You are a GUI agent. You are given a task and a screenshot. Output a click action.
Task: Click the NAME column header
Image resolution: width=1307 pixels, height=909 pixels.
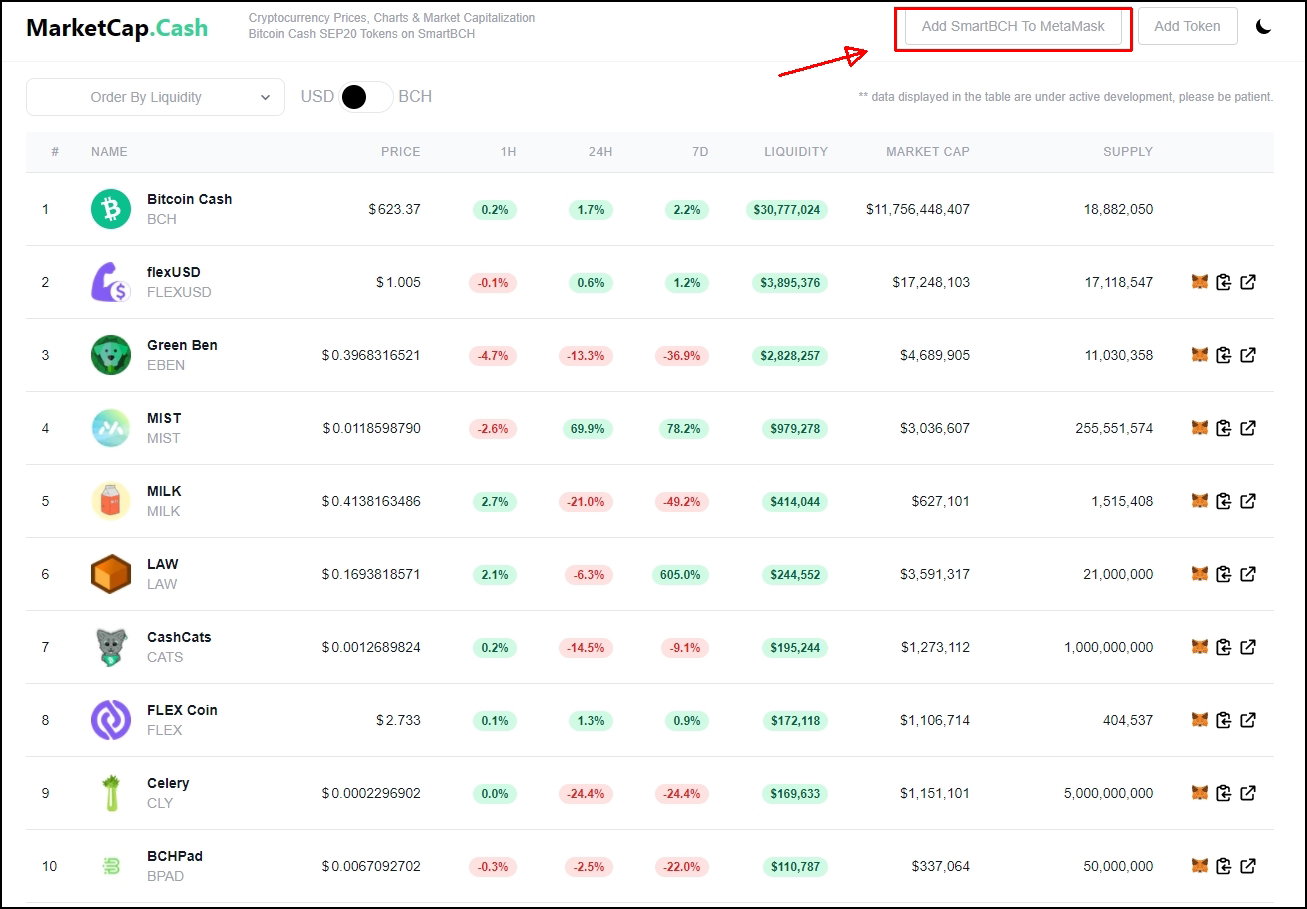coord(109,152)
